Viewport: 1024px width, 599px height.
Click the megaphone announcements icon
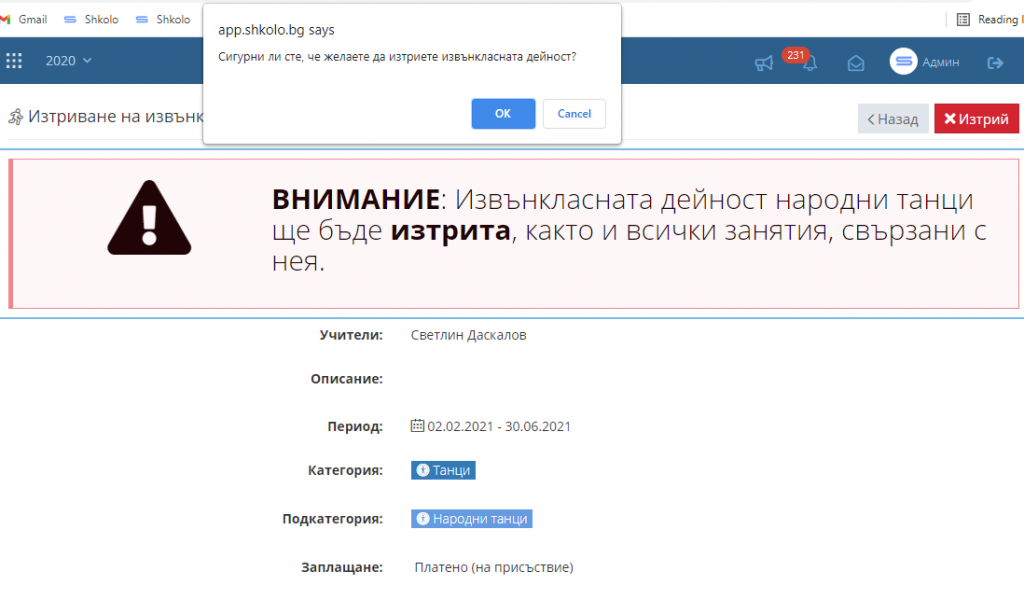click(764, 63)
